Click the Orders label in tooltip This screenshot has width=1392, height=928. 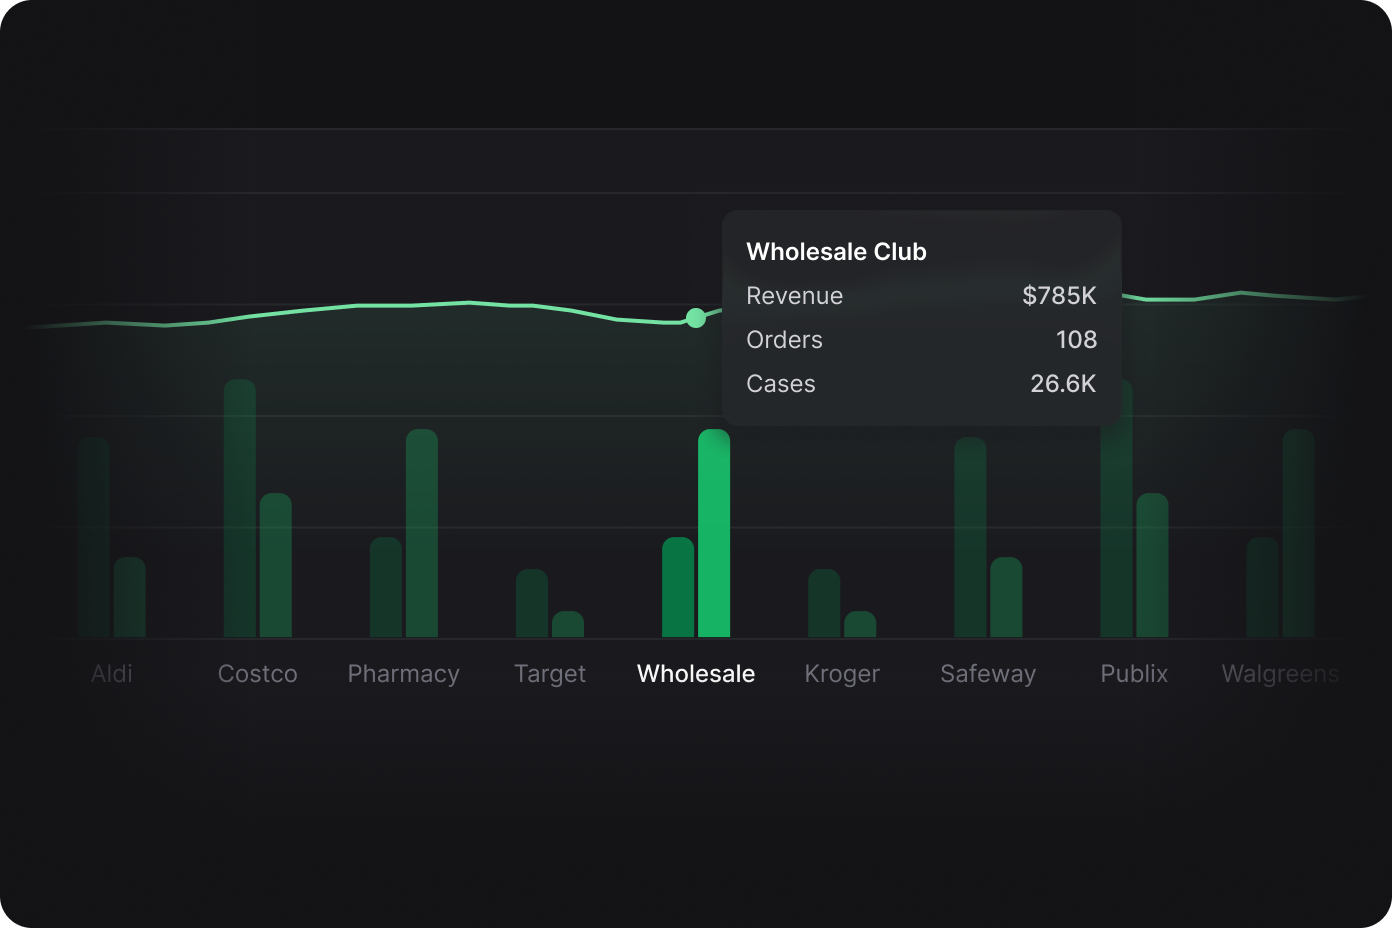point(784,340)
